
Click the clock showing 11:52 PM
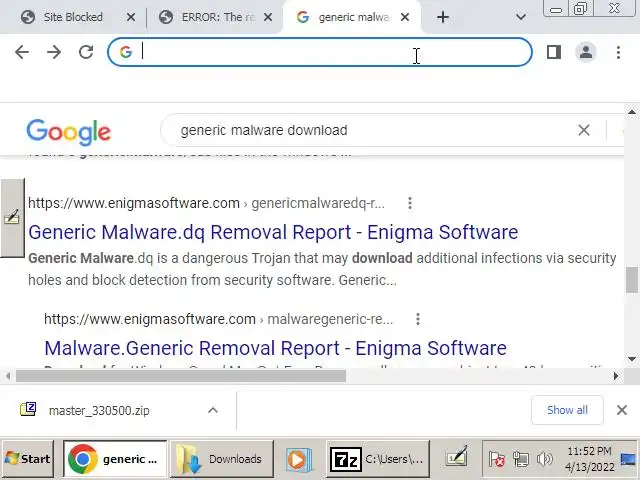click(x=589, y=459)
